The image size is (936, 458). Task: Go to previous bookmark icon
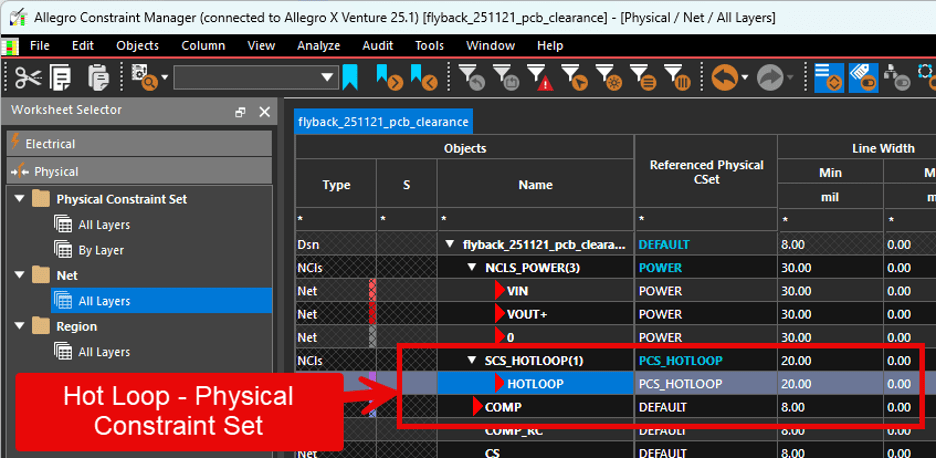[424, 78]
